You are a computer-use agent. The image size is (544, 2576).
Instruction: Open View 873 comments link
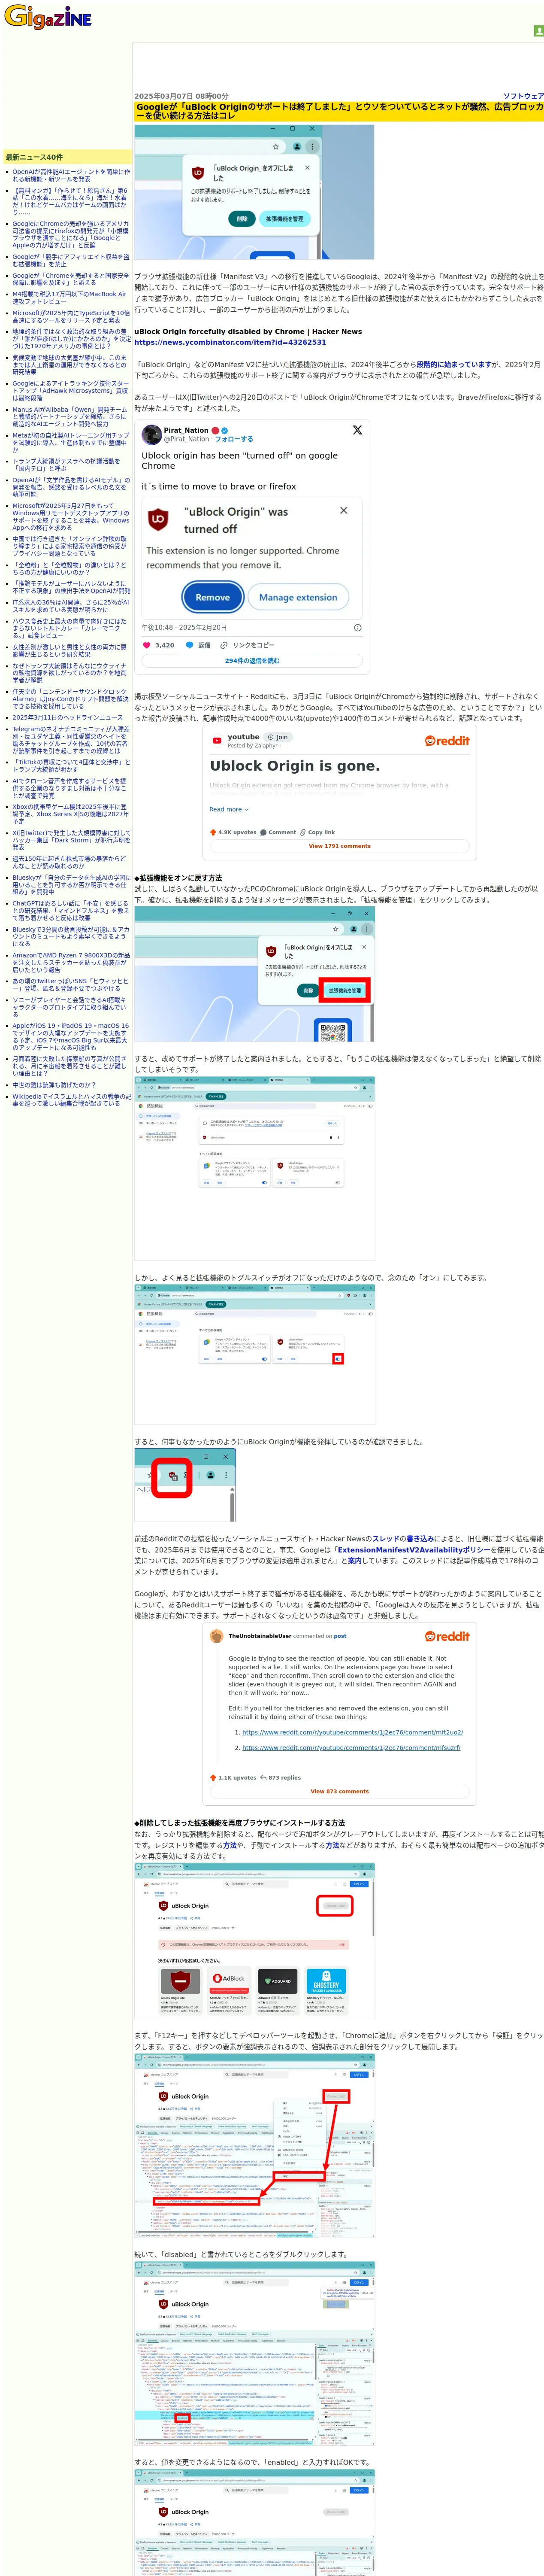(339, 1791)
